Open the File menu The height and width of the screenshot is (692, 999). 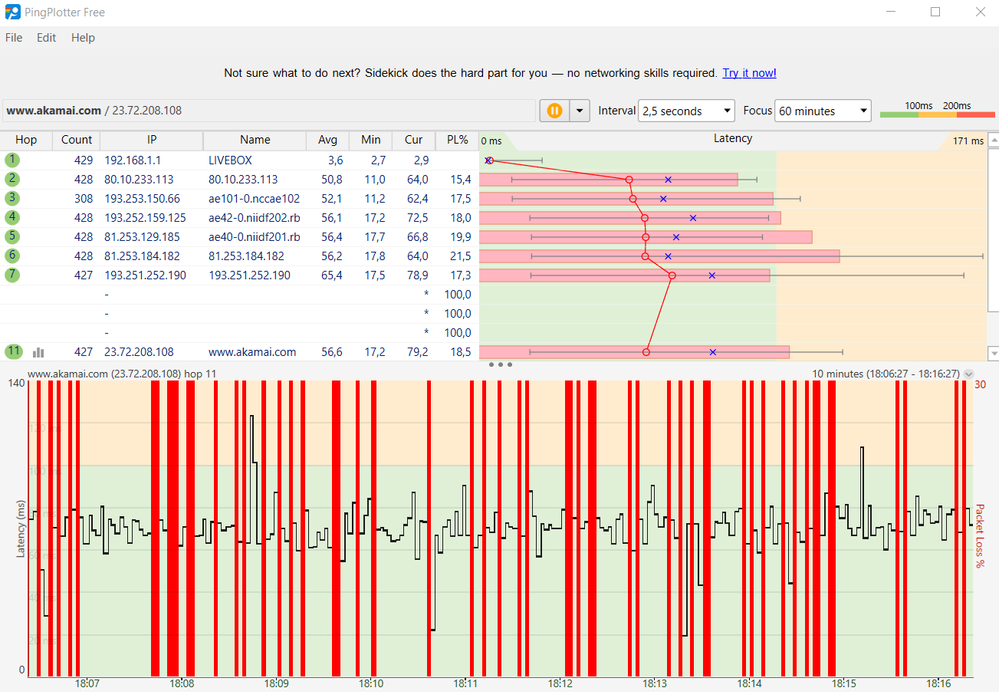(x=14, y=38)
